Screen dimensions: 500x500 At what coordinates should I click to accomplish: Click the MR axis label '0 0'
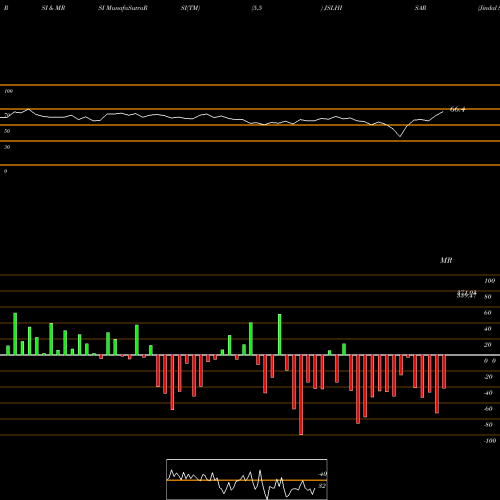pyautogui.click(x=490, y=361)
